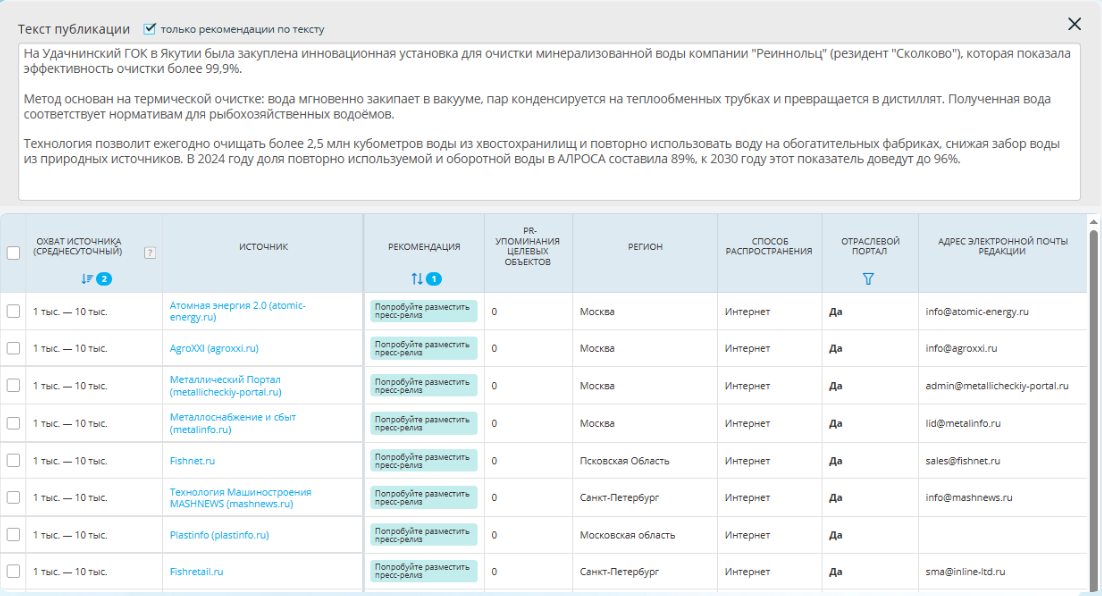Click the sort icon under Охват источника
This screenshot has width=1102, height=596.
click(x=87, y=279)
